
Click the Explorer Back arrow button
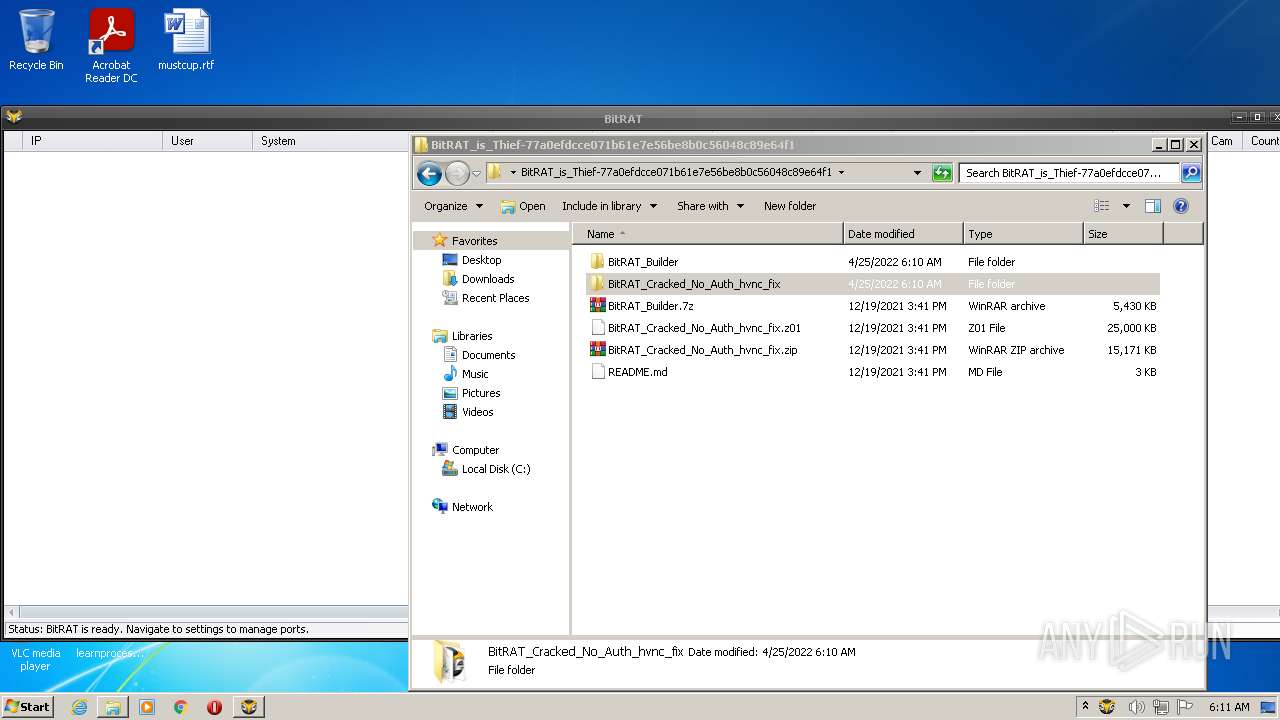[x=429, y=173]
